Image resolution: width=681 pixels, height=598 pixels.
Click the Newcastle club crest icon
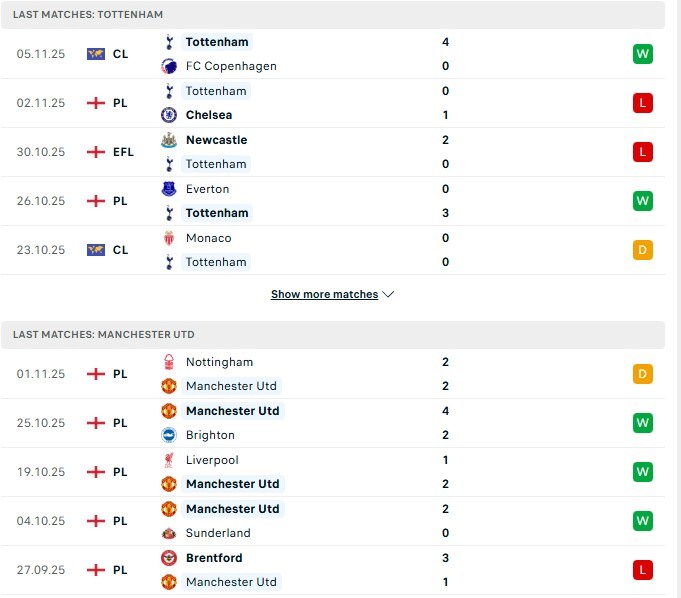coord(168,140)
